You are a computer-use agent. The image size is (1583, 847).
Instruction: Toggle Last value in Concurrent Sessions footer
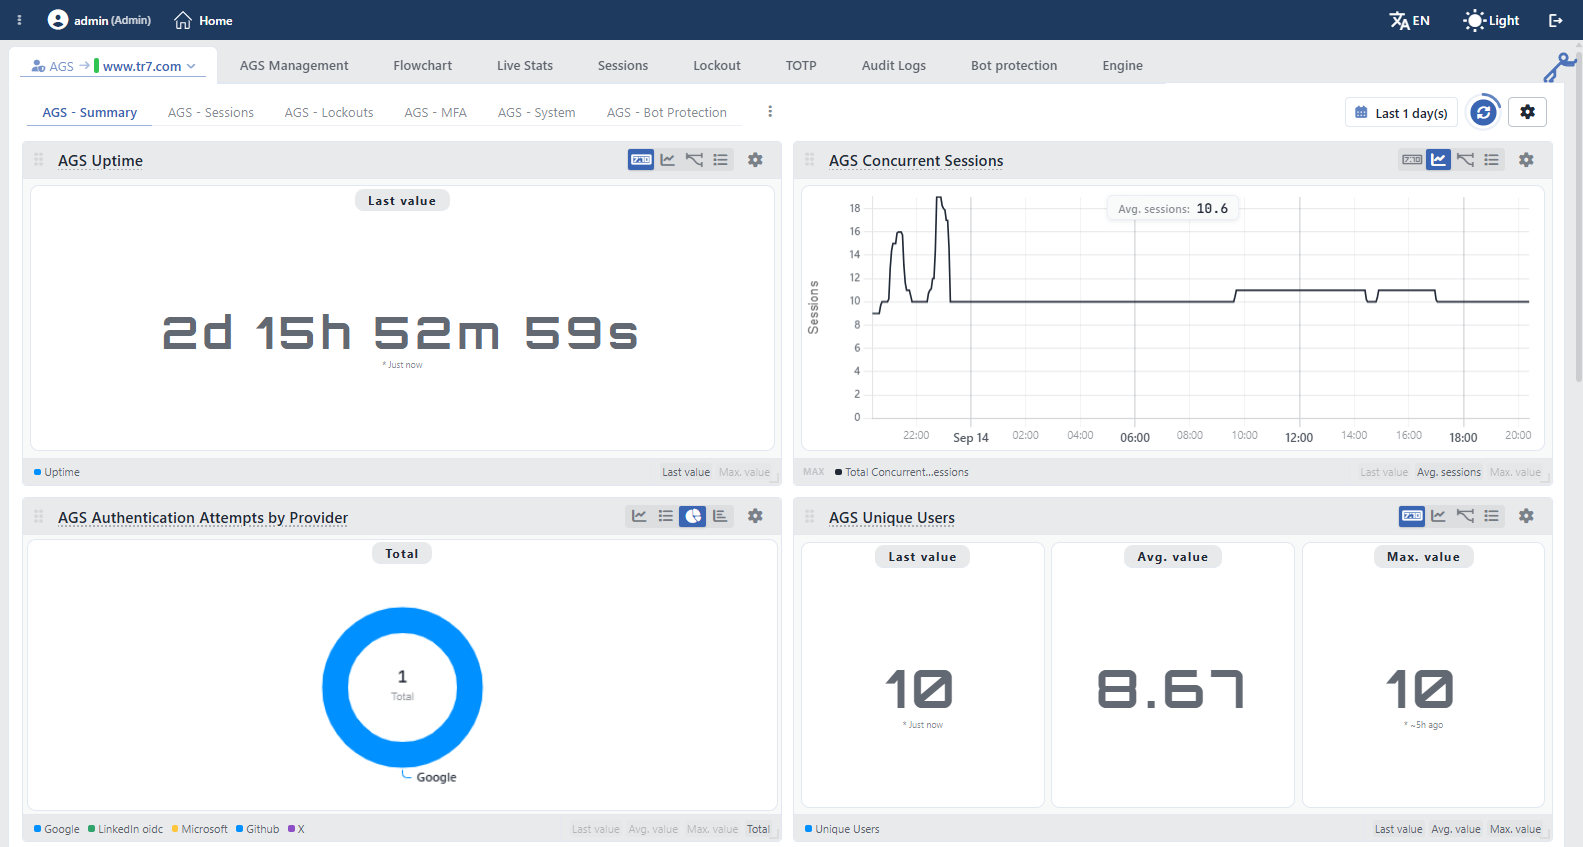(x=1384, y=472)
